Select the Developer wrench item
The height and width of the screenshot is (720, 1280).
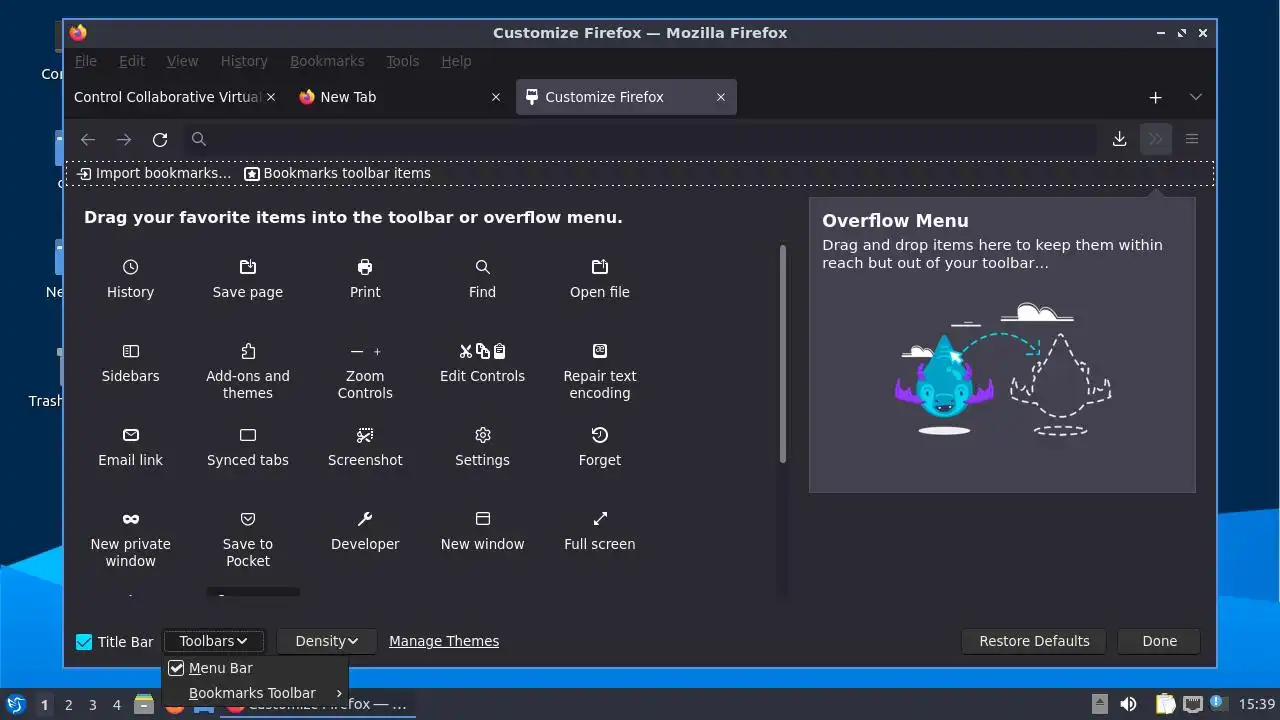coord(365,531)
